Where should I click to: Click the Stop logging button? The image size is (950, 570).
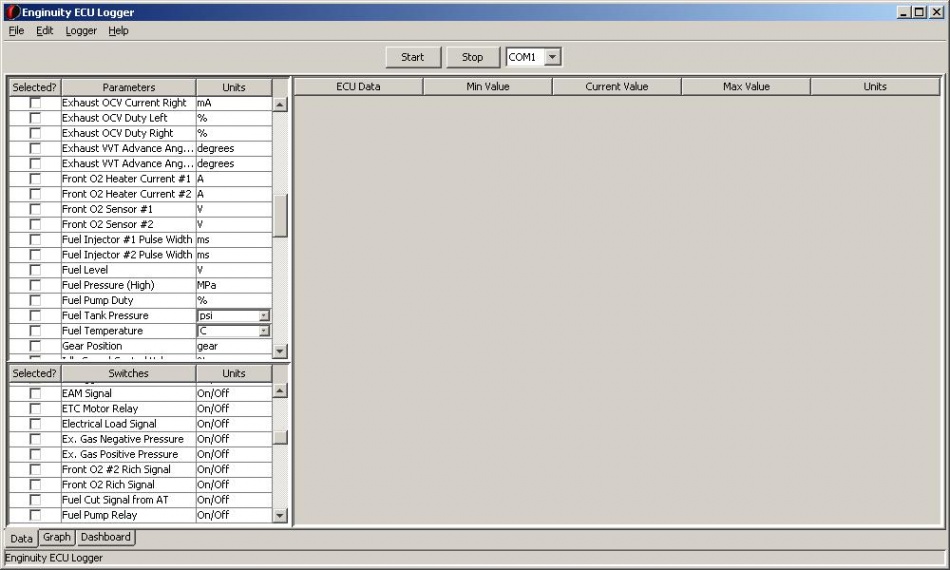[472, 57]
